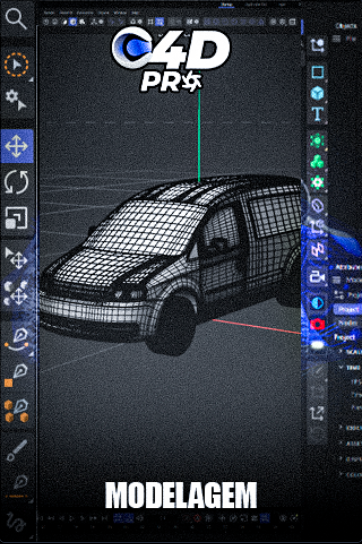The width and height of the screenshot is (362, 544).
Task: Select the Scale tool
Action: point(16,218)
